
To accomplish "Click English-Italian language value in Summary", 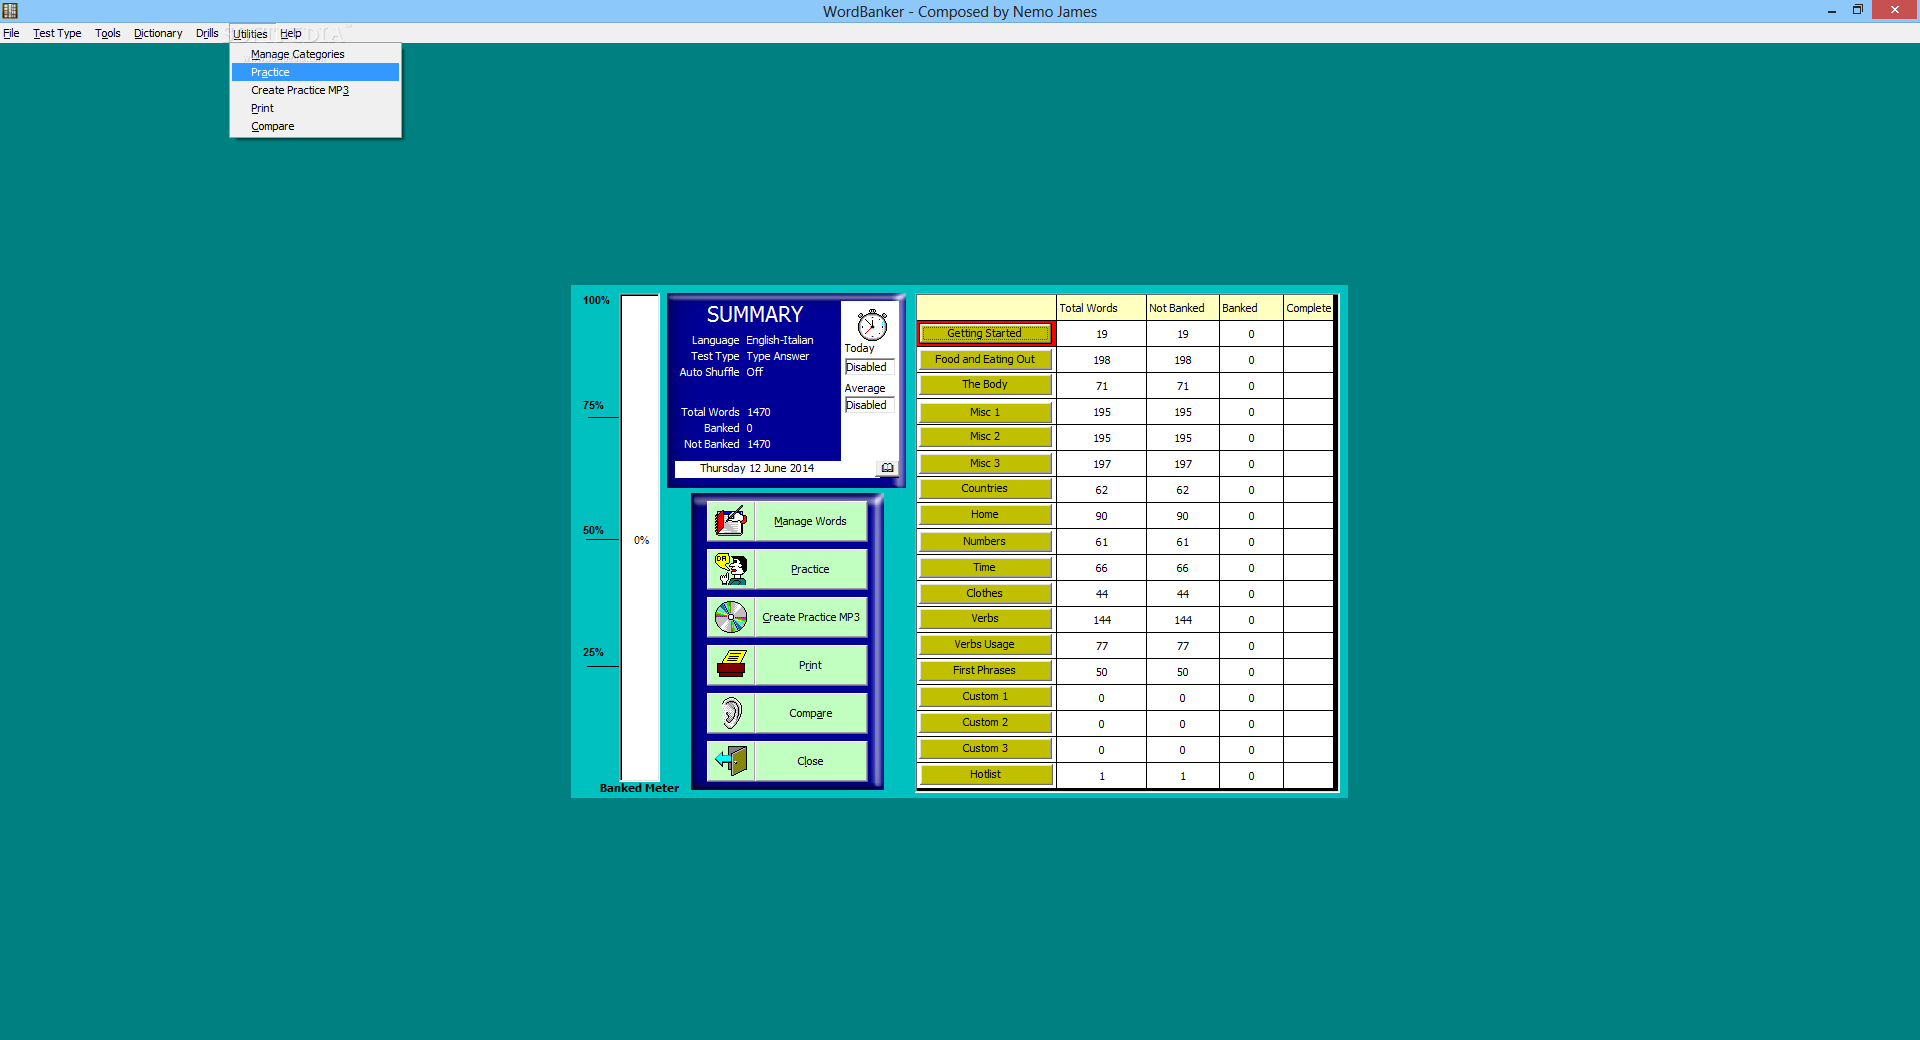I will tap(780, 340).
